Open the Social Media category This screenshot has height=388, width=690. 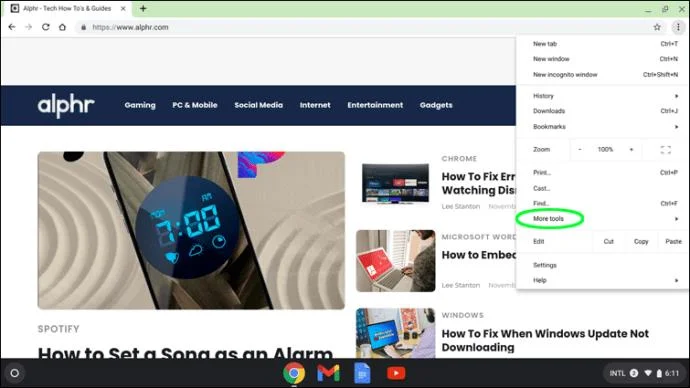point(259,105)
